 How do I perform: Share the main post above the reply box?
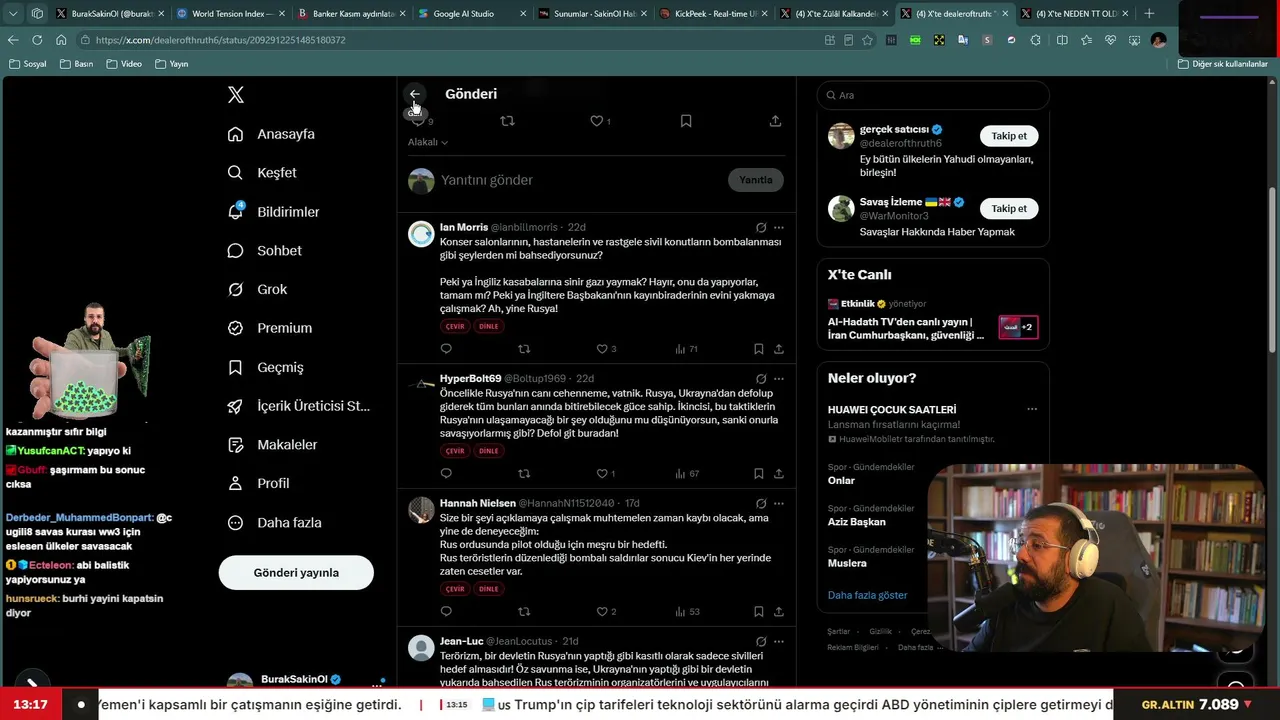[x=775, y=121]
